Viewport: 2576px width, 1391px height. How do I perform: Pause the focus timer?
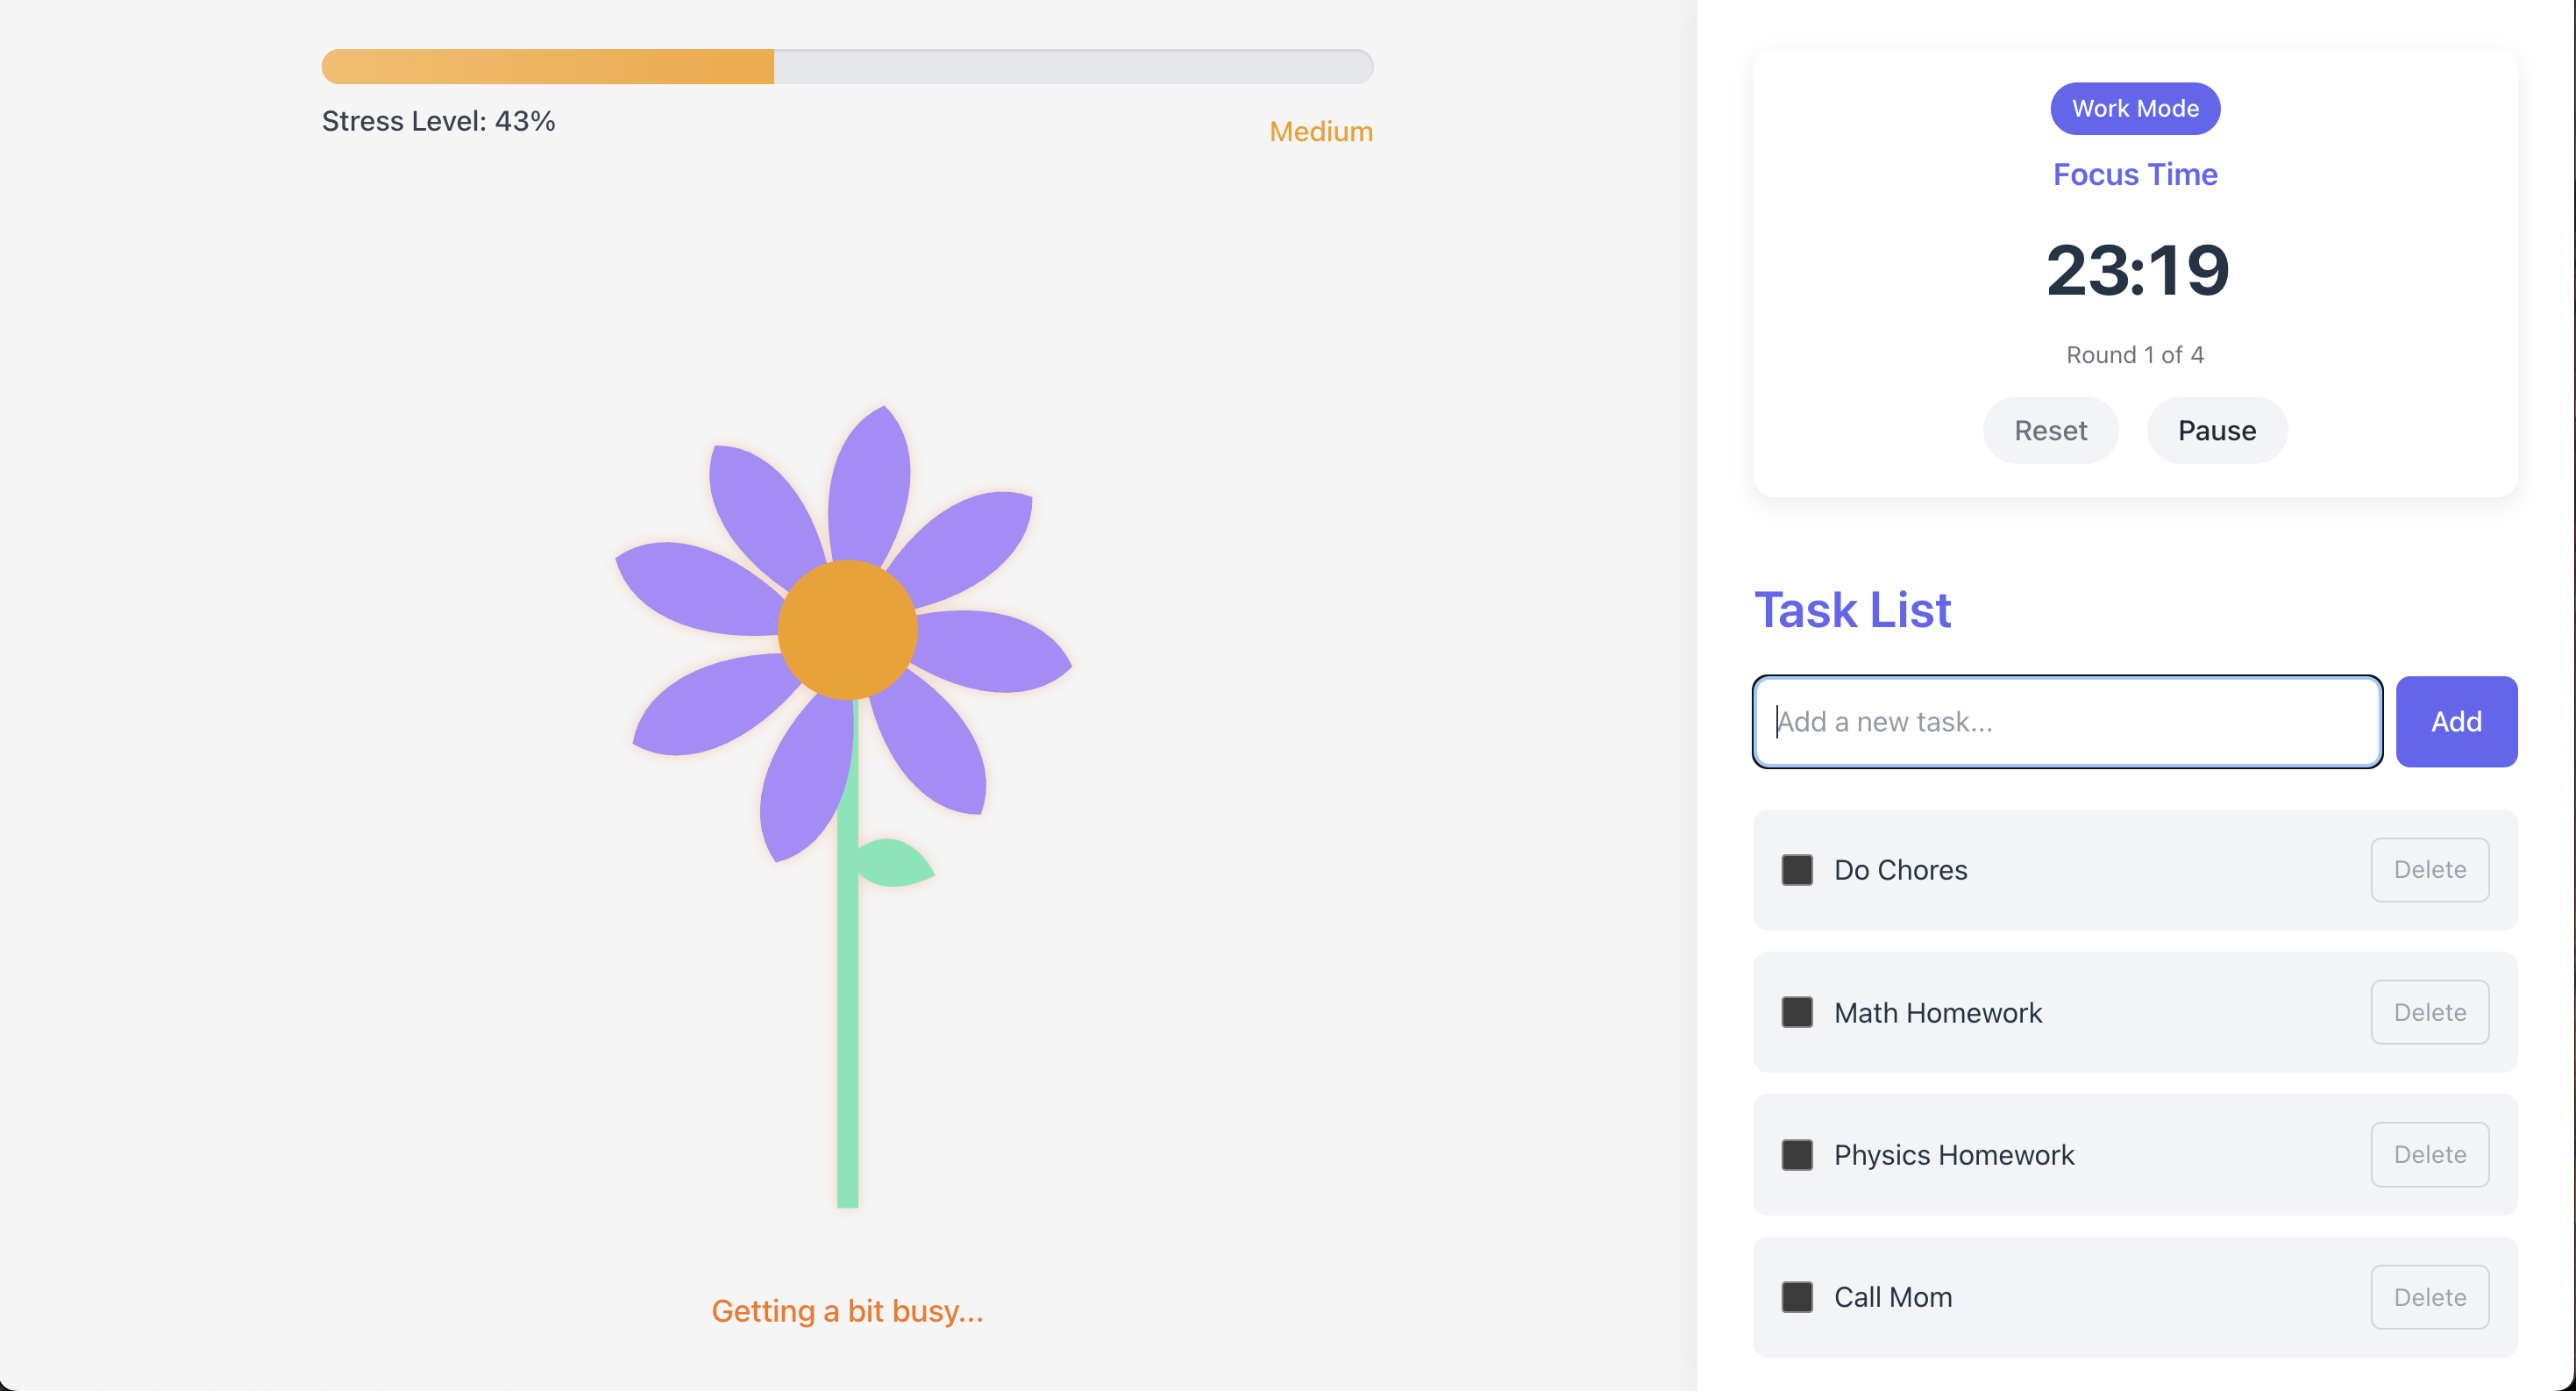2216,431
